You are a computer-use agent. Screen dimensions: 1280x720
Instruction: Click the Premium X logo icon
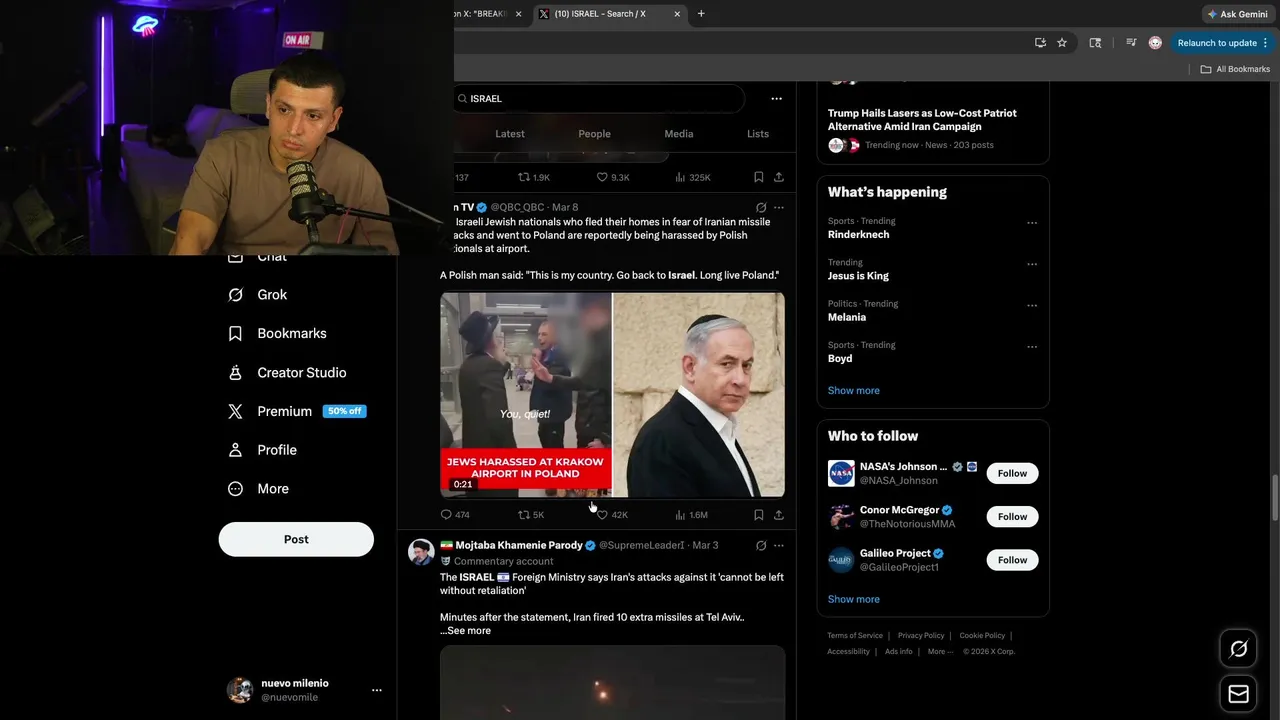[x=235, y=411]
